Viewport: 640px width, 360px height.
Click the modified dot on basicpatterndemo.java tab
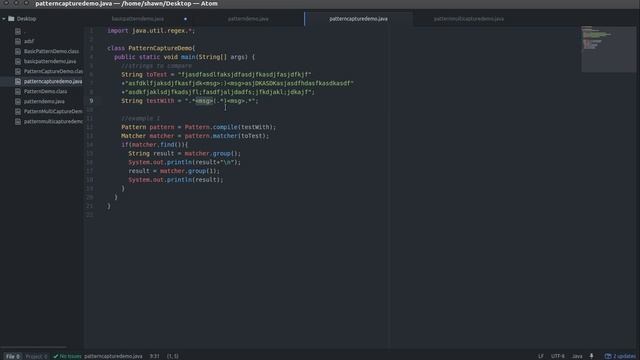pyautogui.click(x=185, y=19)
